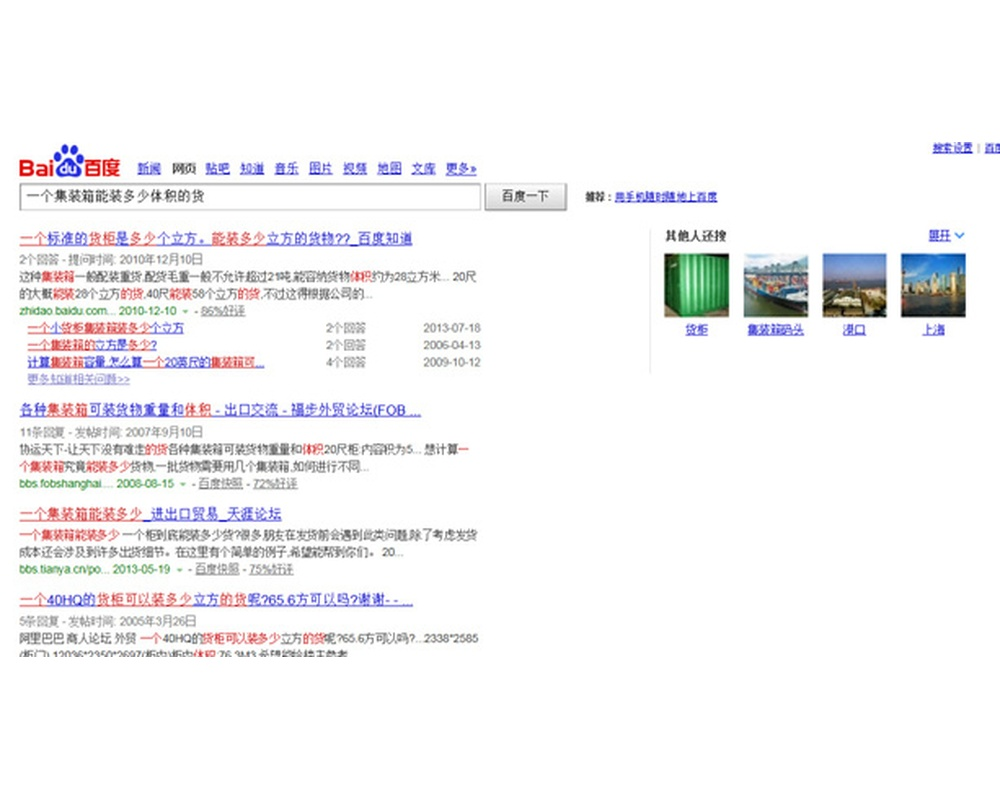Image resolution: width=1000 pixels, height=800 pixels.
Task: Click the 2006-04-13 date text
Action: click(x=452, y=345)
